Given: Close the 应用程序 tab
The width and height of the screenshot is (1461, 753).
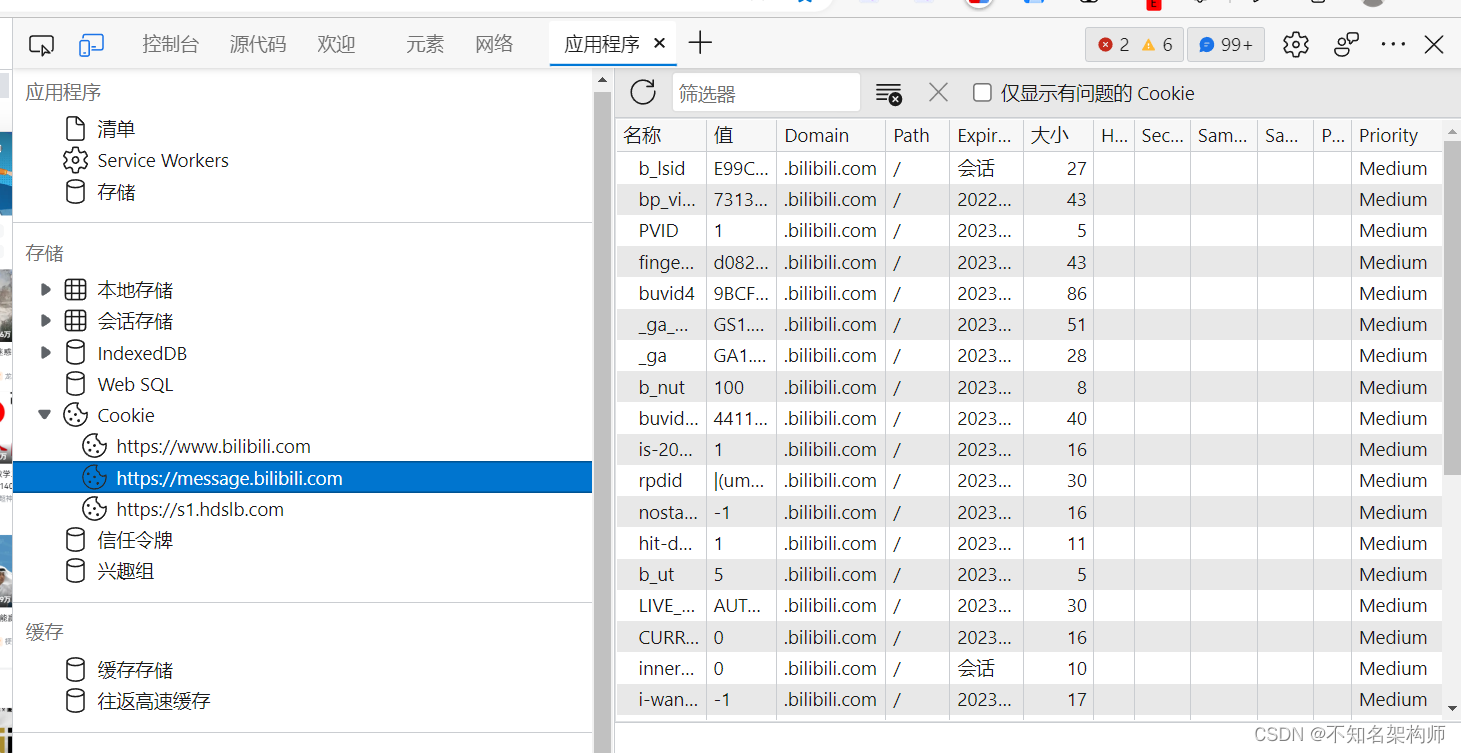Looking at the screenshot, I should [x=659, y=43].
